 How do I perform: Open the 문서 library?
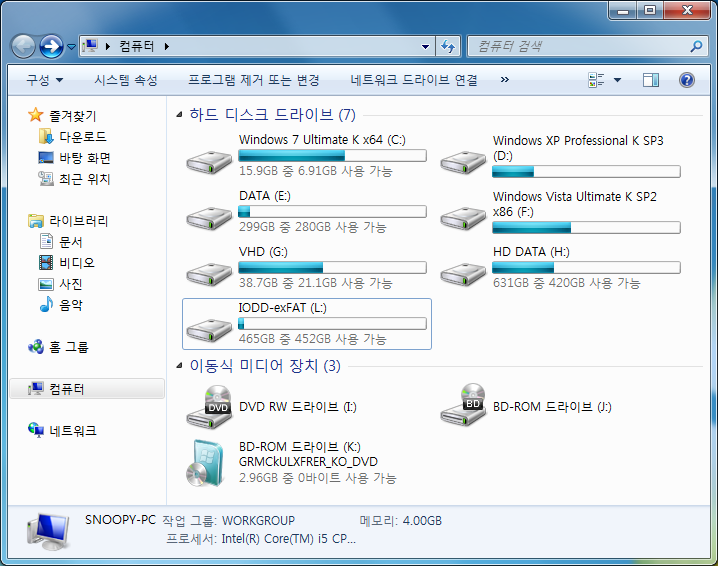coord(71,242)
